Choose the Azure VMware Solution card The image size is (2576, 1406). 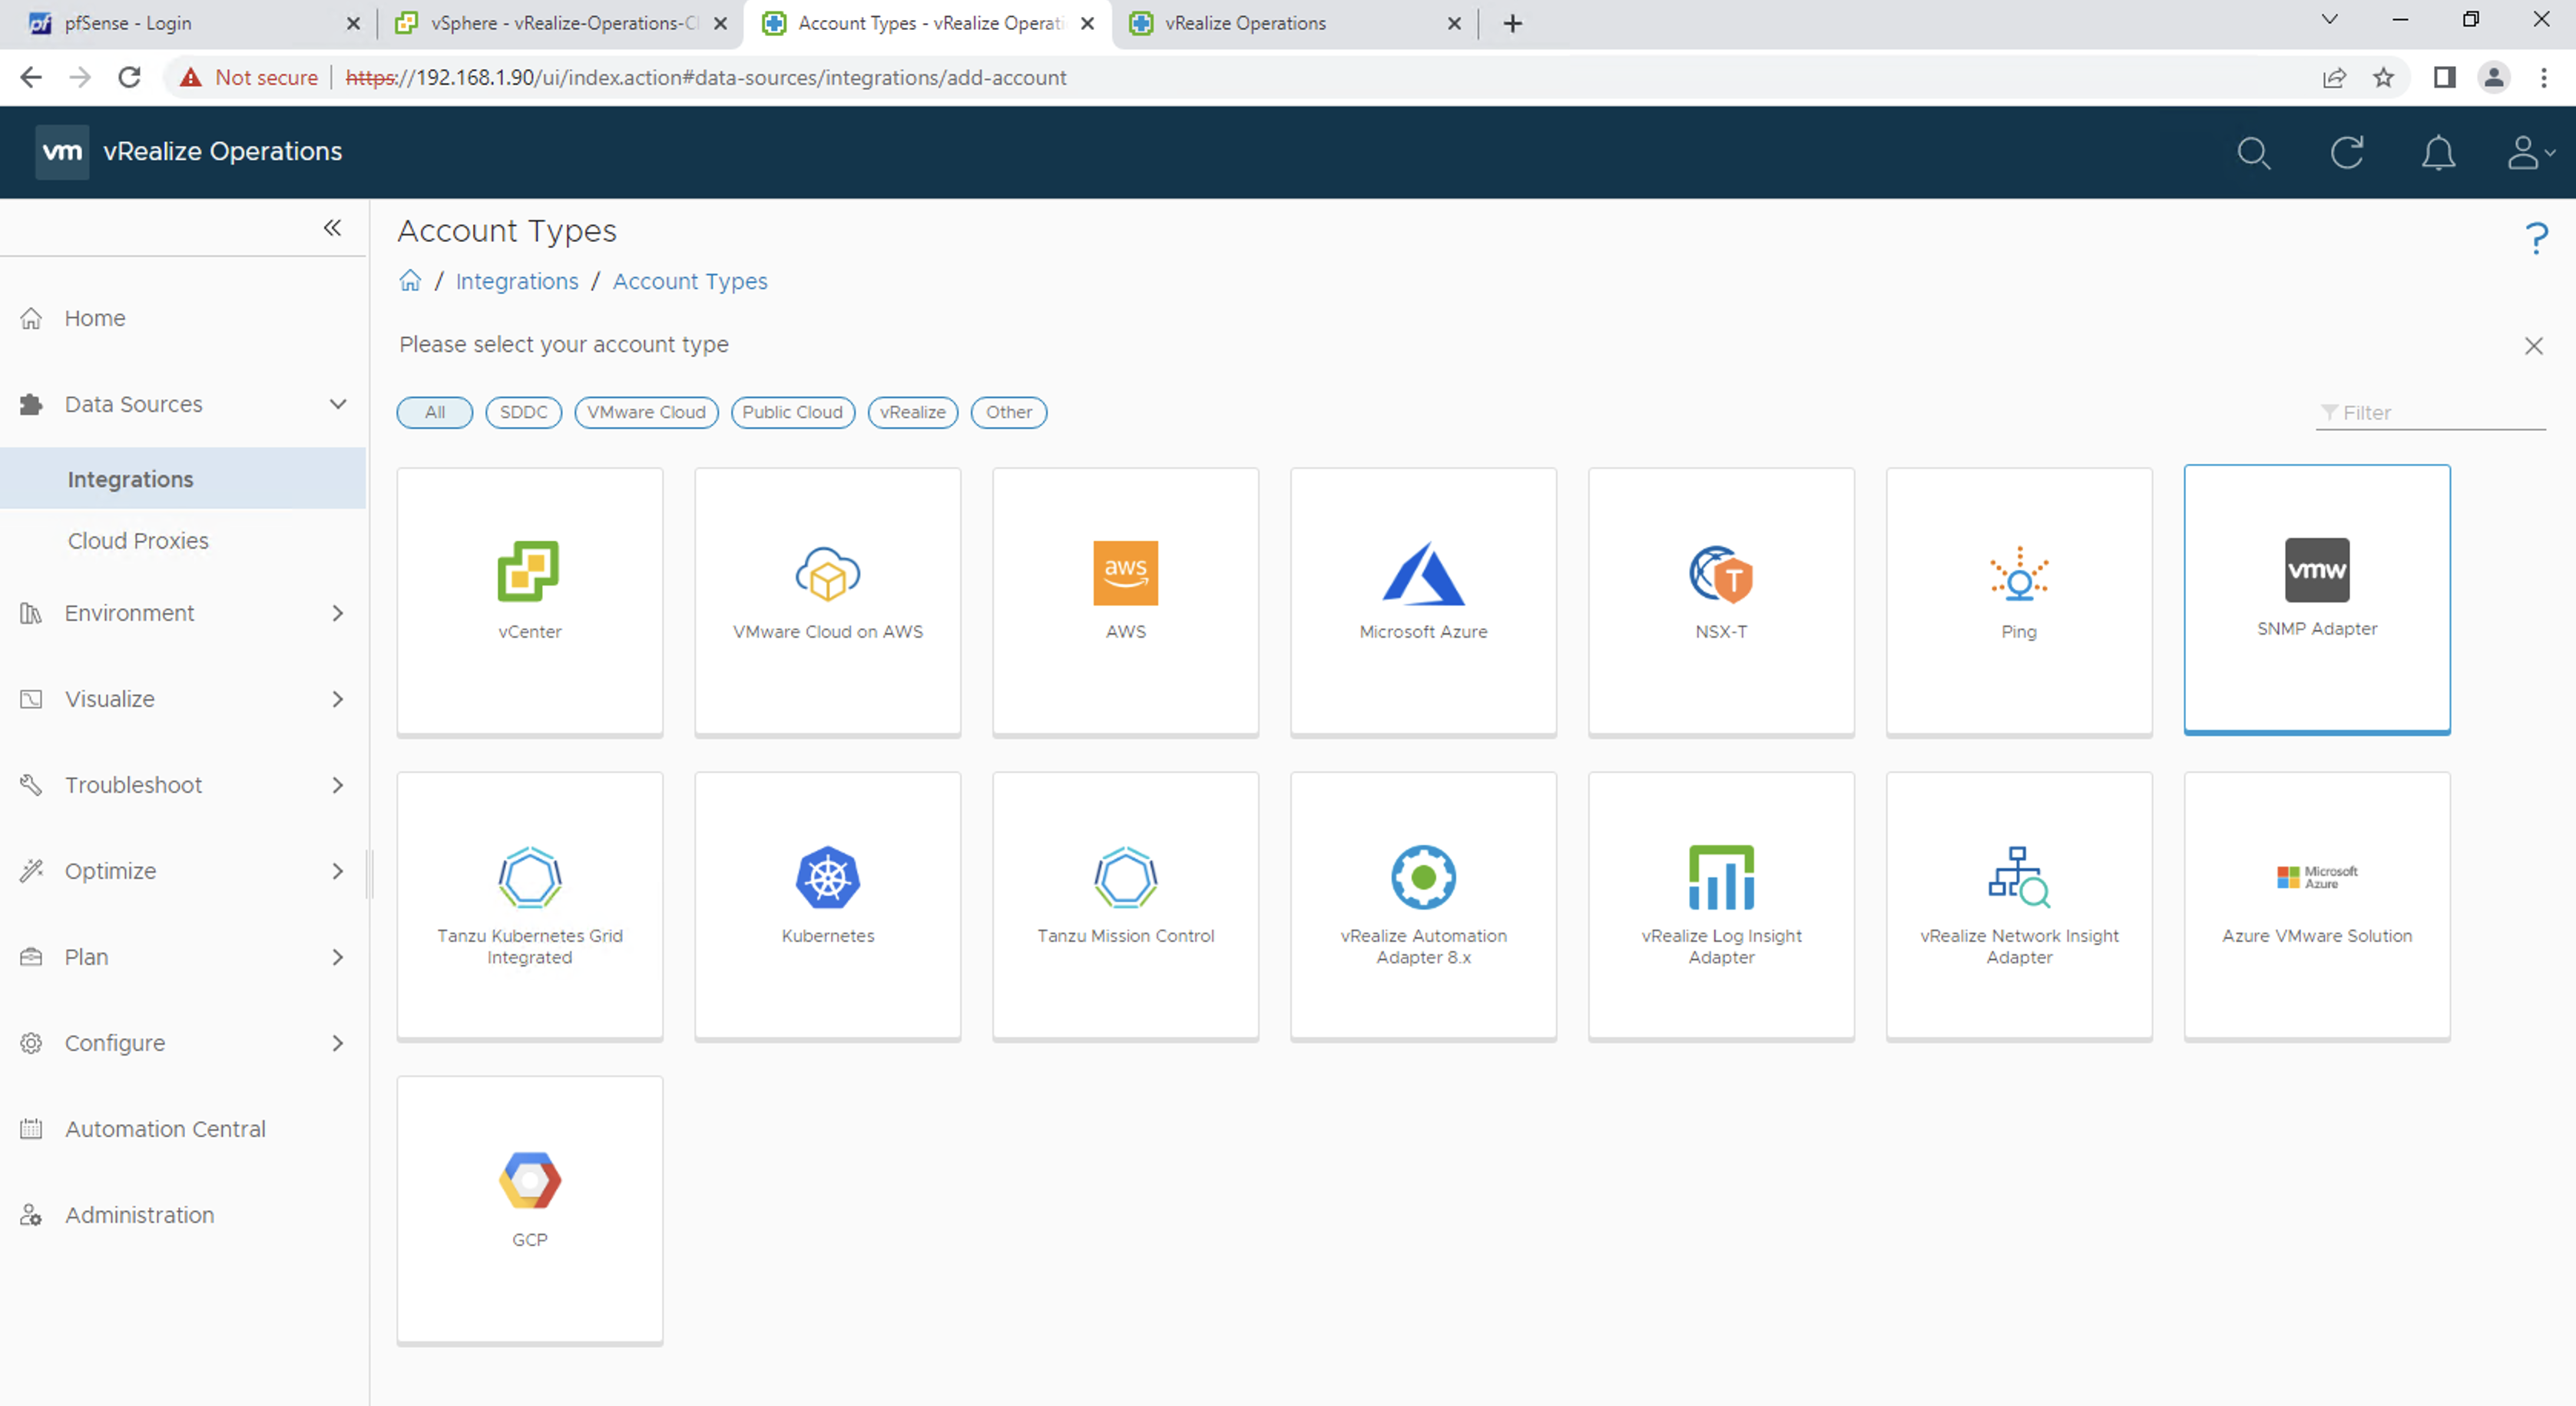[x=2317, y=905]
